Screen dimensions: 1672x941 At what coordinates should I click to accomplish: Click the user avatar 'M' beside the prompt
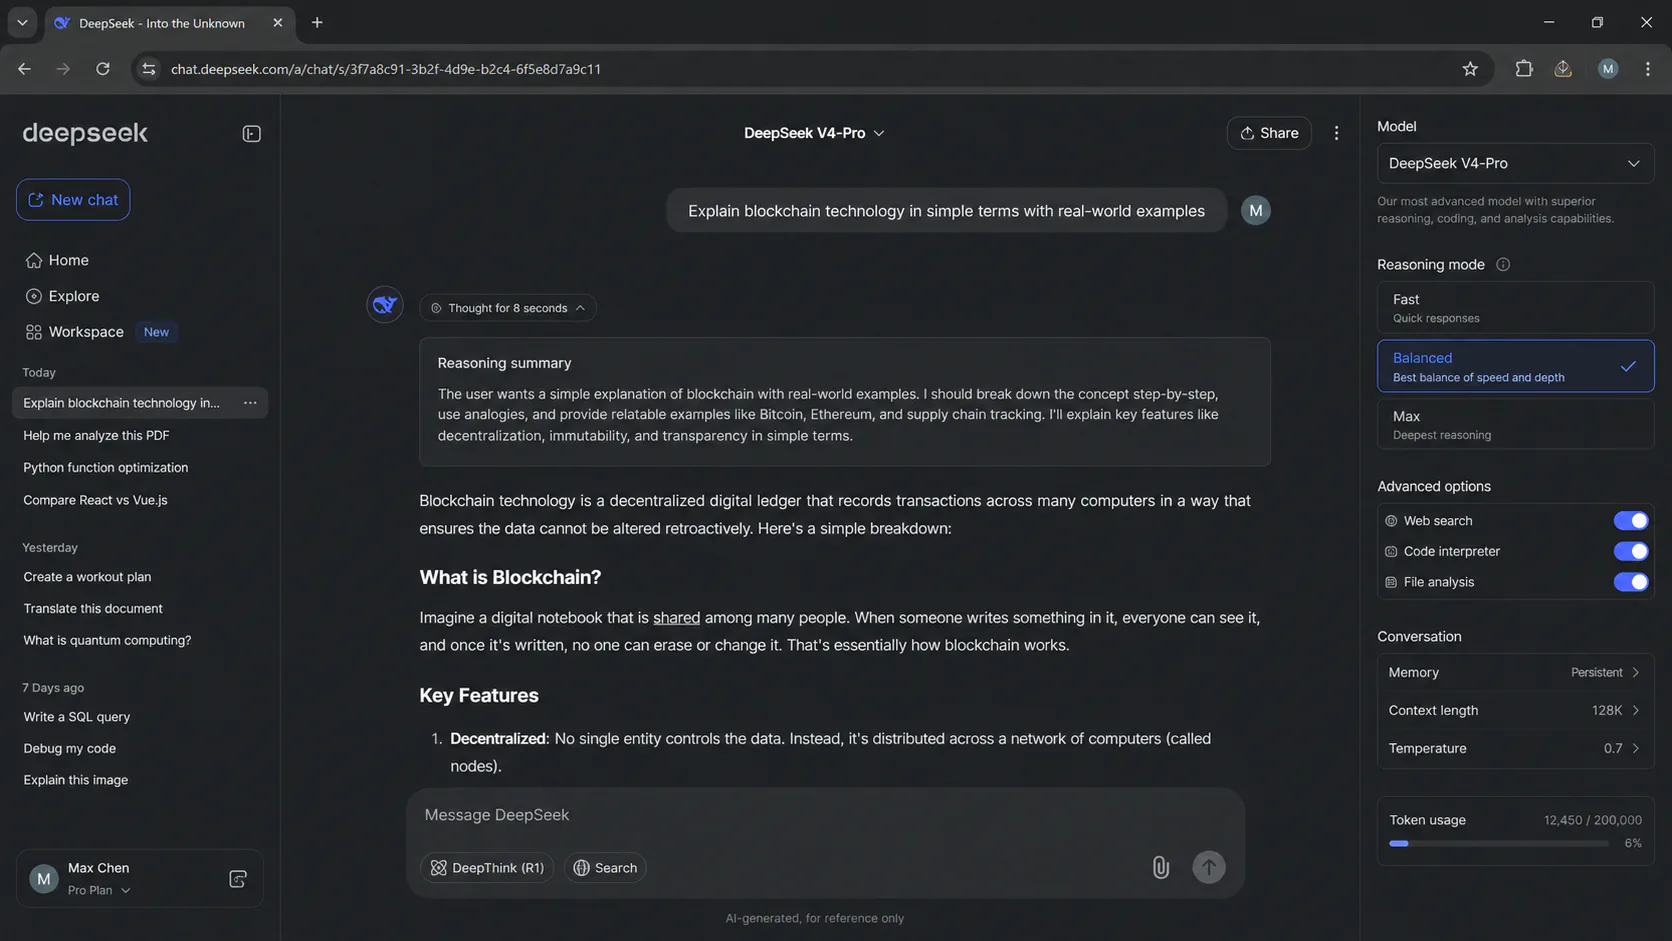(1256, 211)
